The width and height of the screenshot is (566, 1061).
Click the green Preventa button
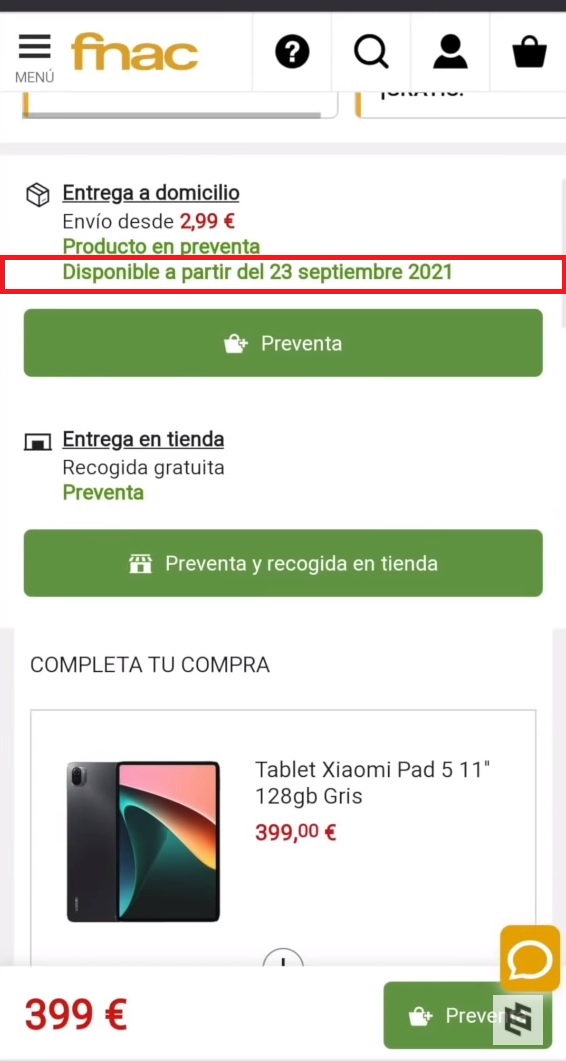pyautogui.click(x=283, y=343)
